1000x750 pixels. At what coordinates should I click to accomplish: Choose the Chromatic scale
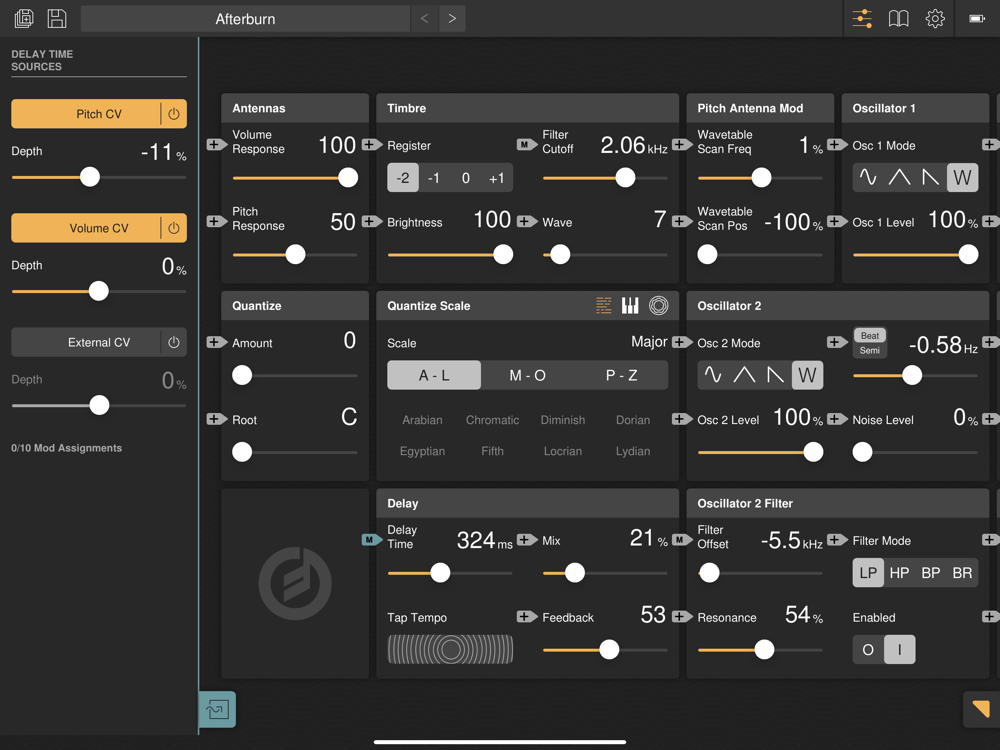pos(492,420)
